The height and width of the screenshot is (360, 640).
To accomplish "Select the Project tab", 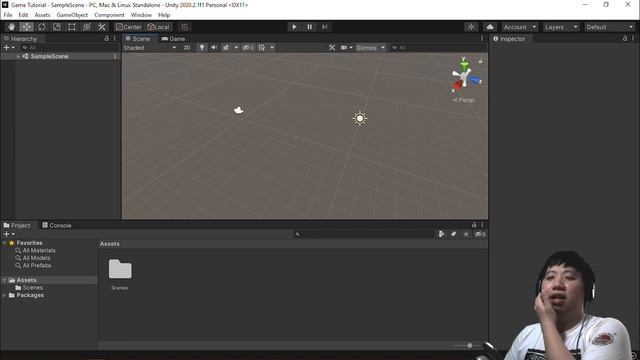I will 17,225.
